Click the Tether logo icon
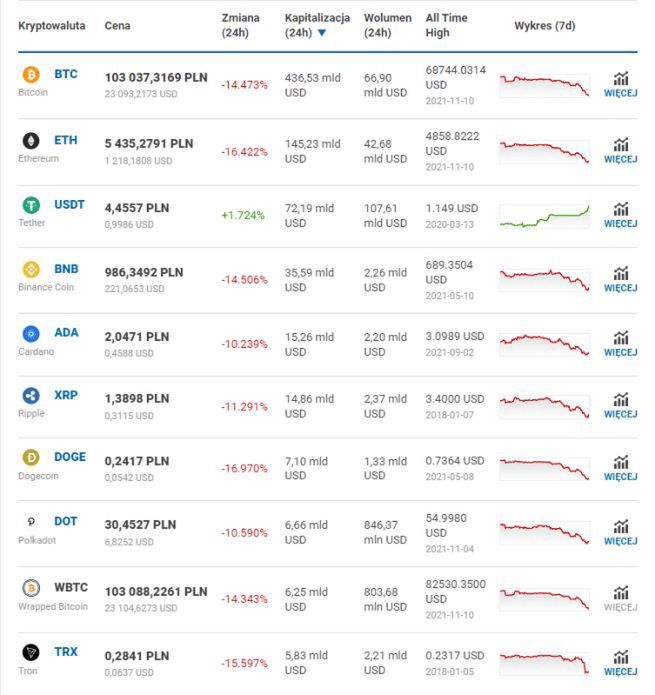This screenshot has width=655, height=695. pyautogui.click(x=30, y=205)
